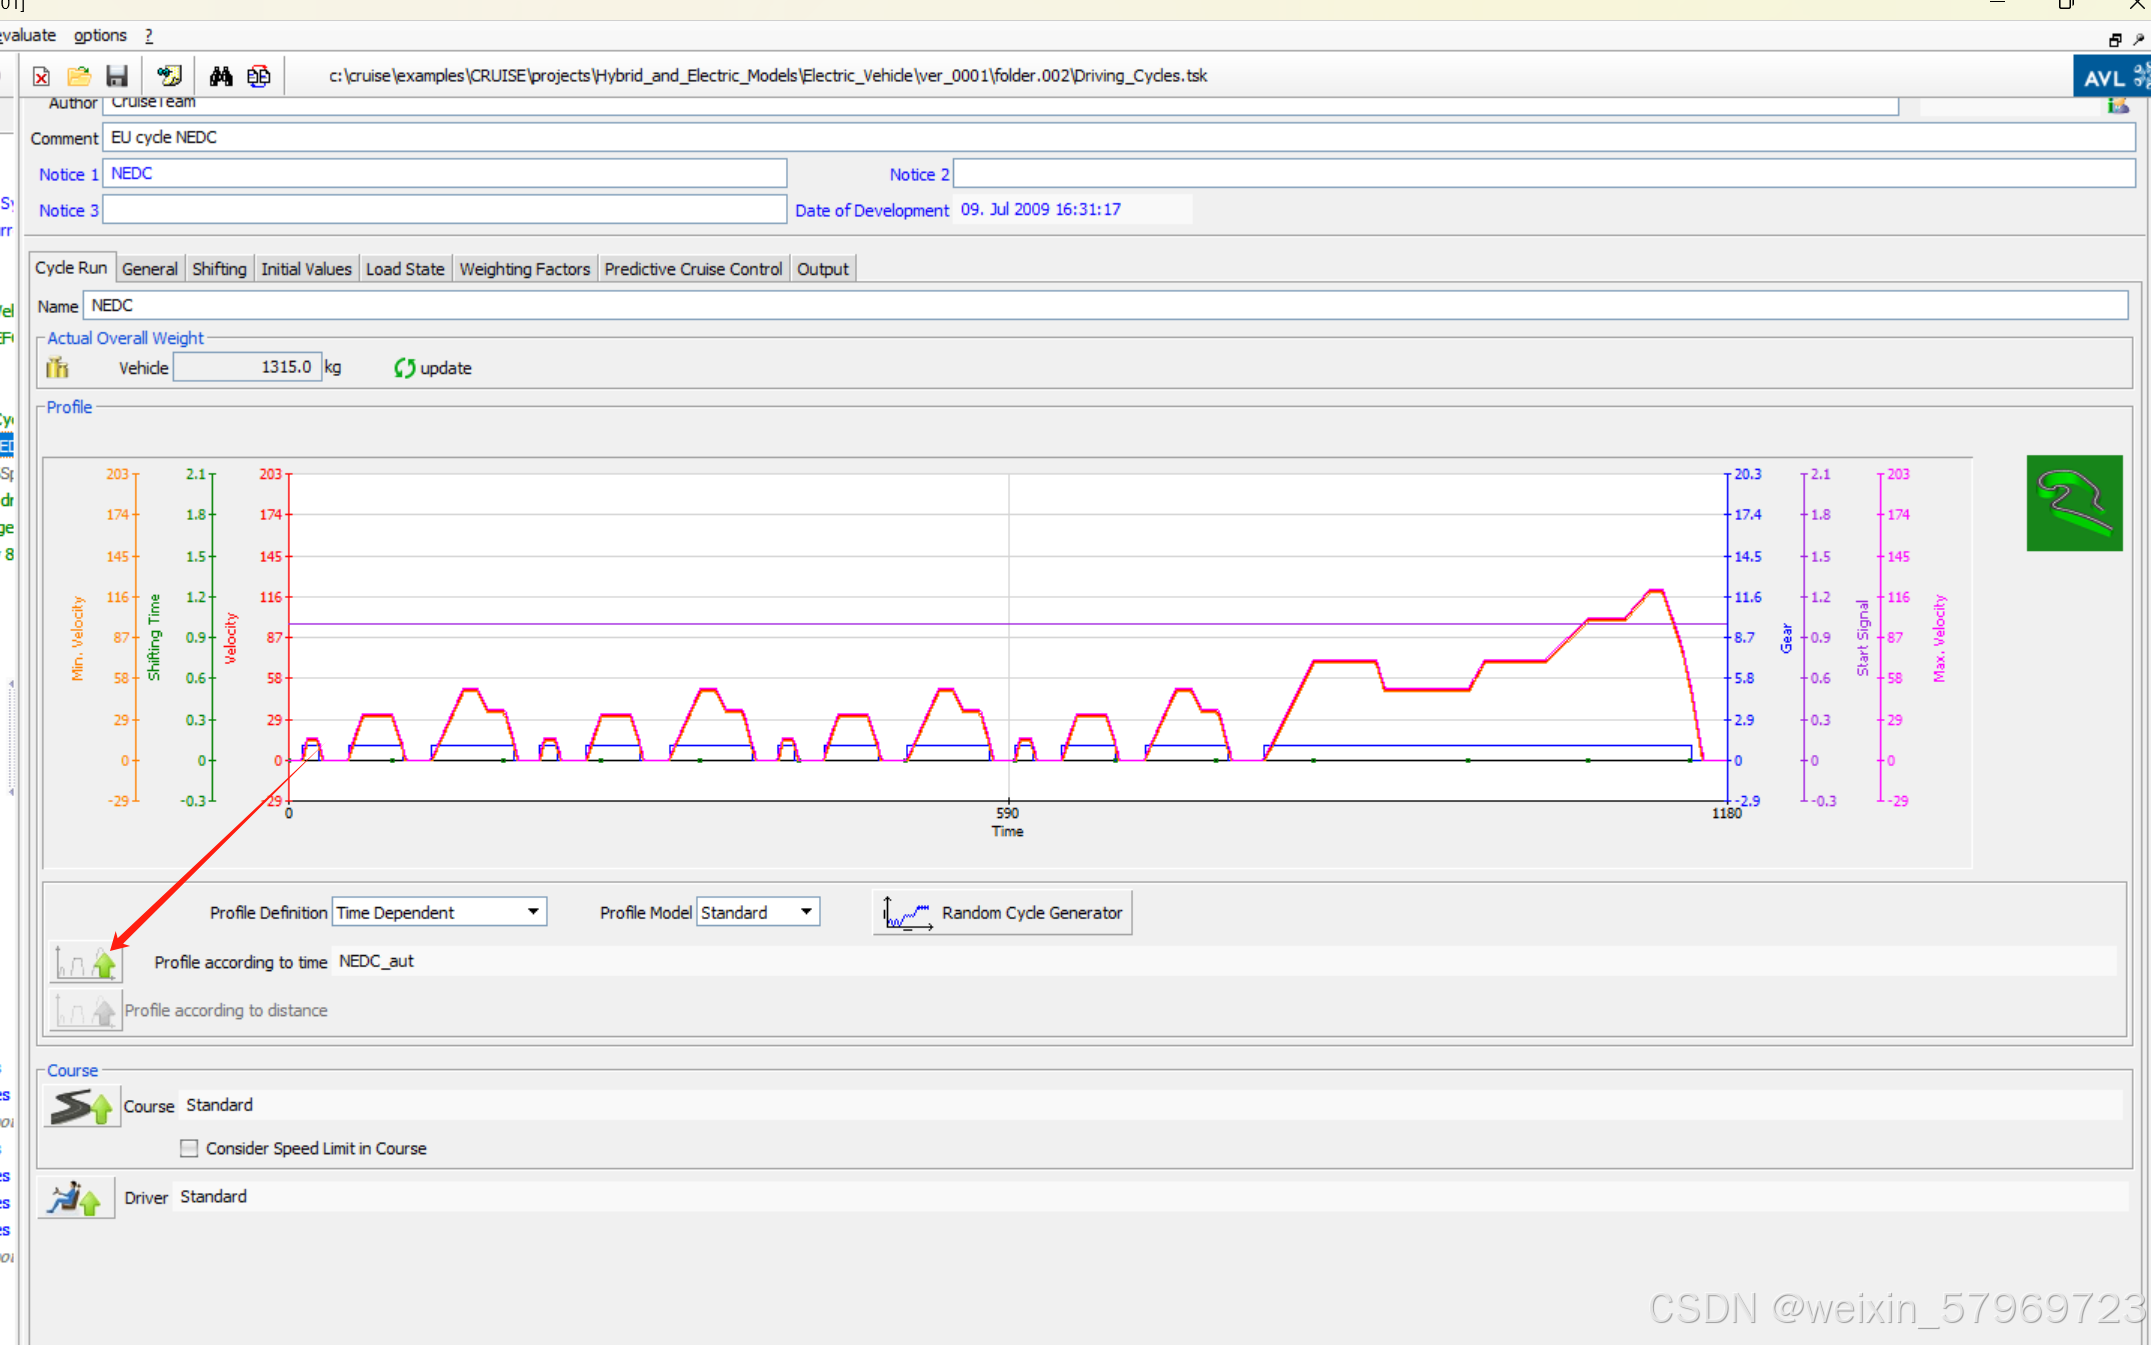Viewport: 2151px width, 1345px height.
Task: Click the green race track thumbnail
Action: point(2073,503)
